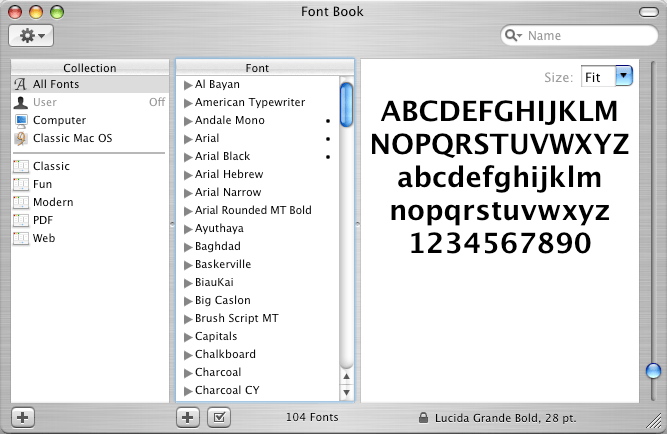Image resolution: width=667 pixels, height=434 pixels.
Task: Click the Classic collection icon
Action: pos(21,166)
